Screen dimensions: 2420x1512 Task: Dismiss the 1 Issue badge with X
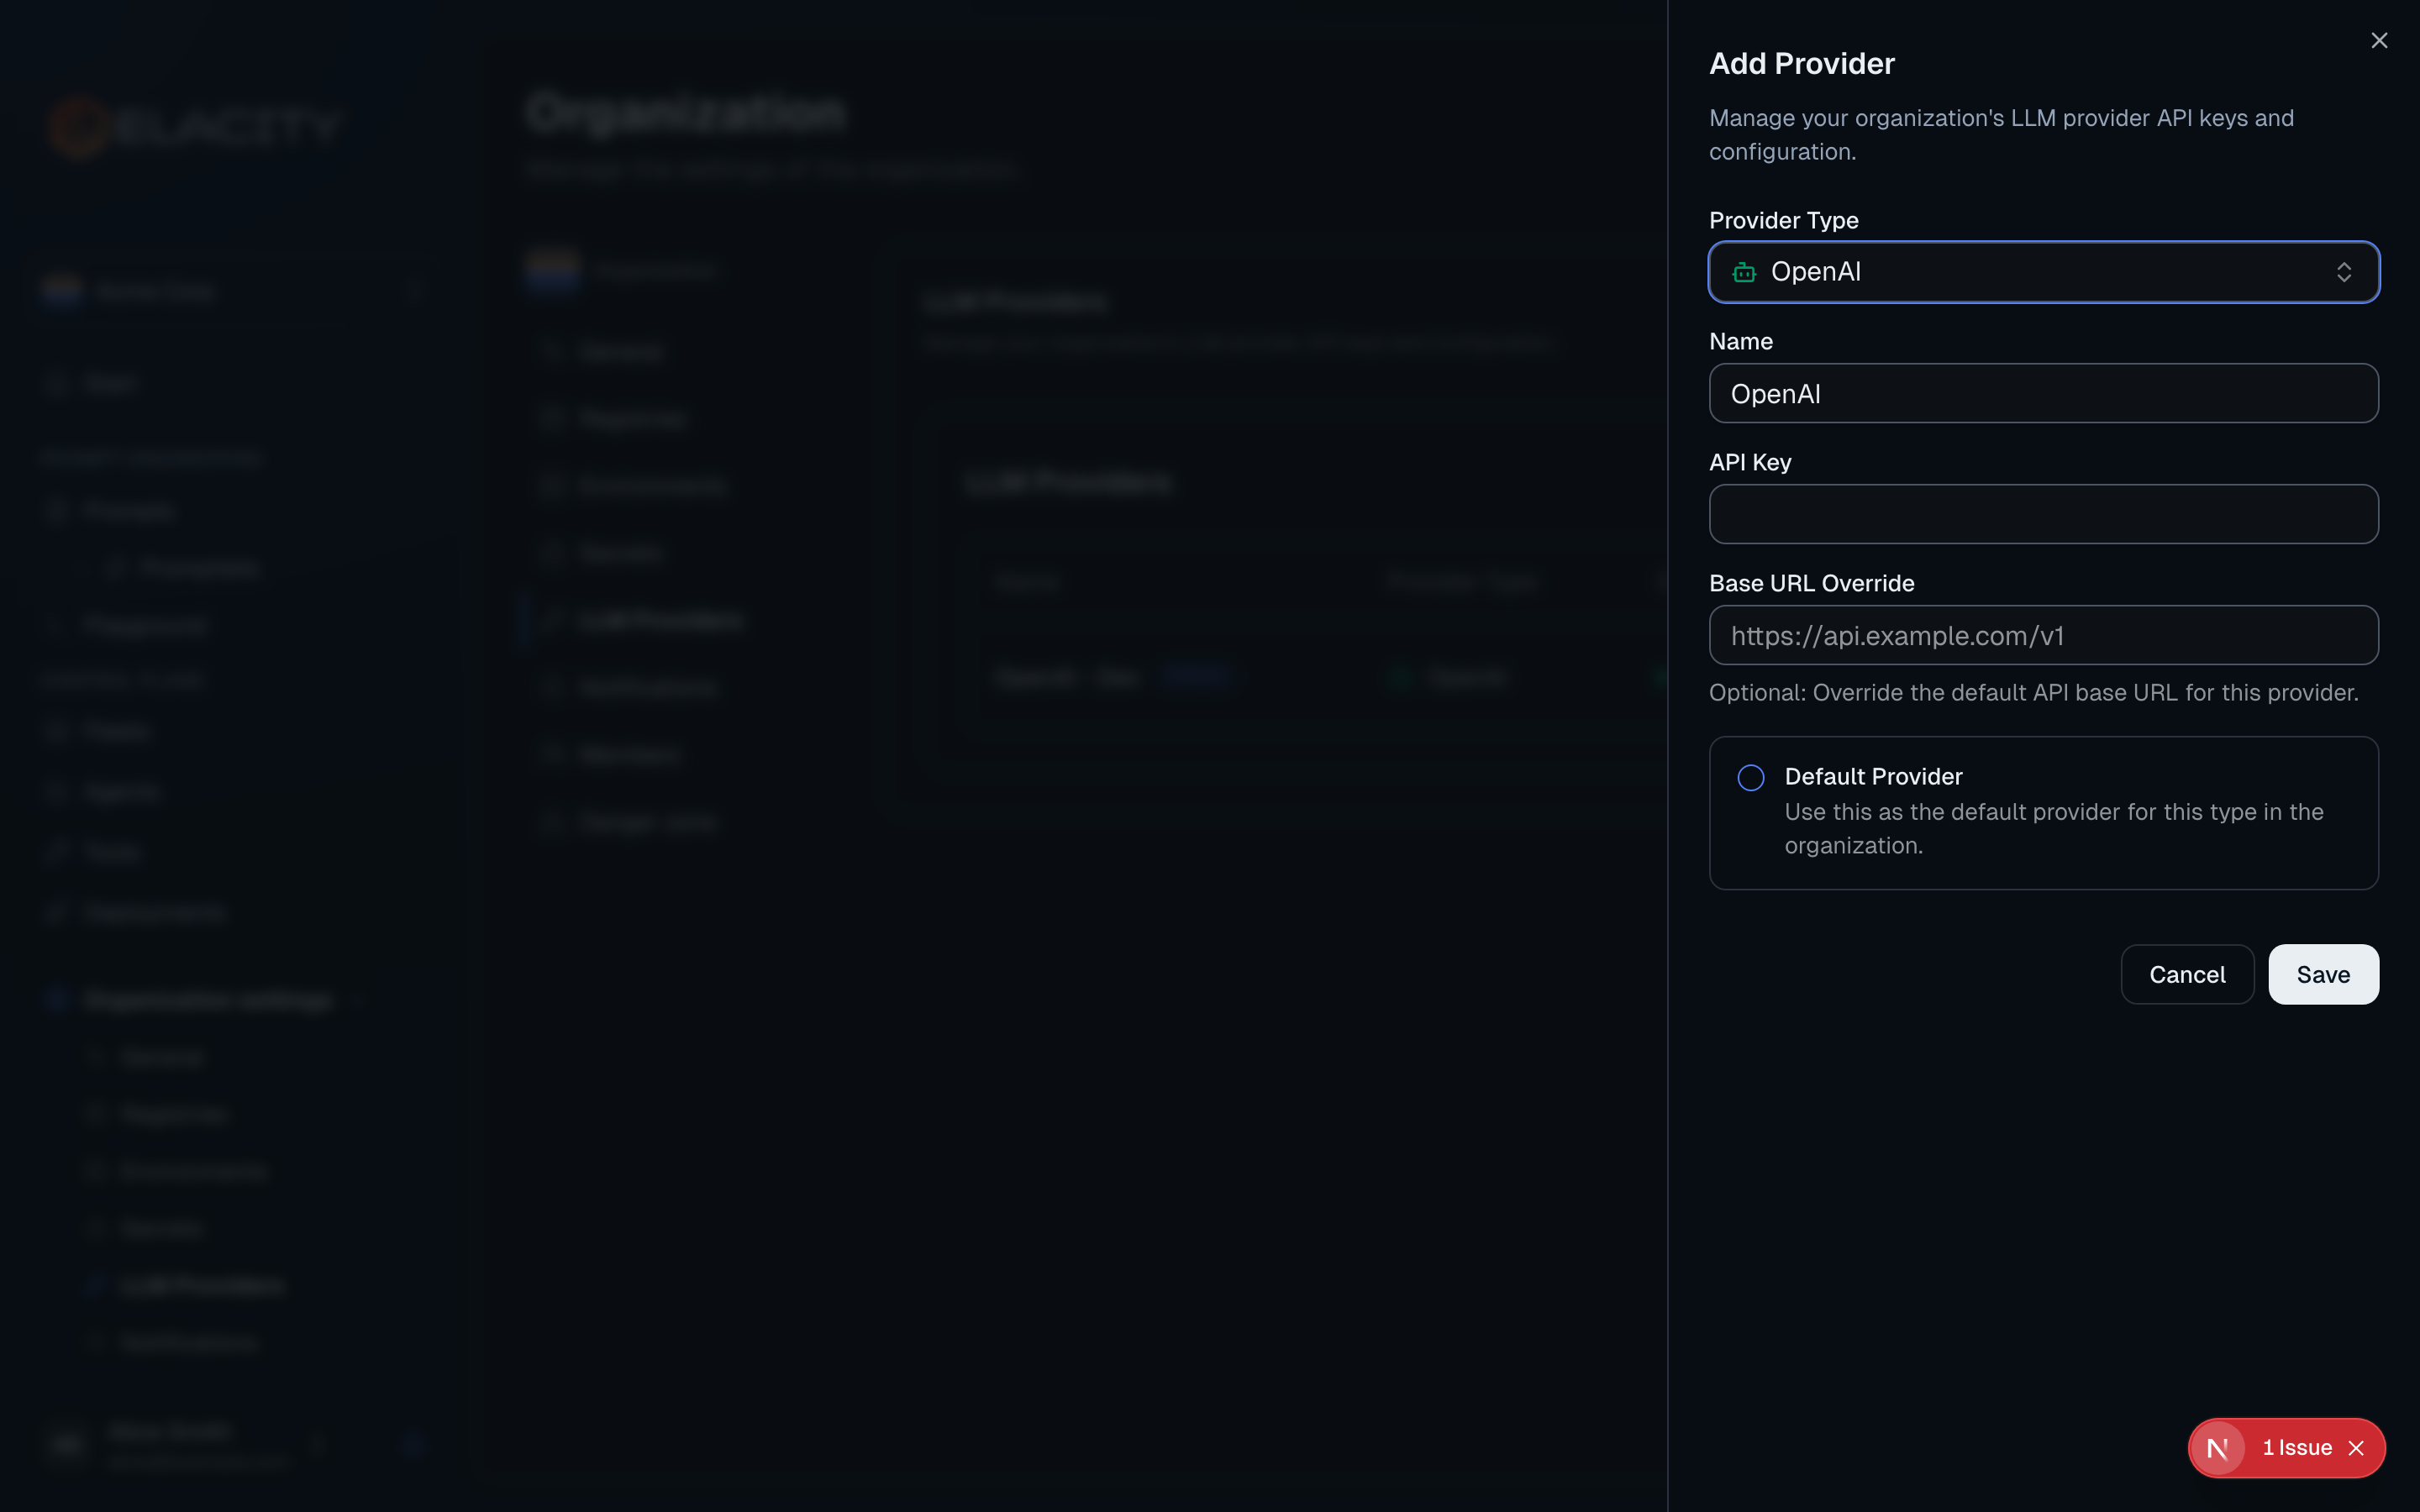2356,1447
